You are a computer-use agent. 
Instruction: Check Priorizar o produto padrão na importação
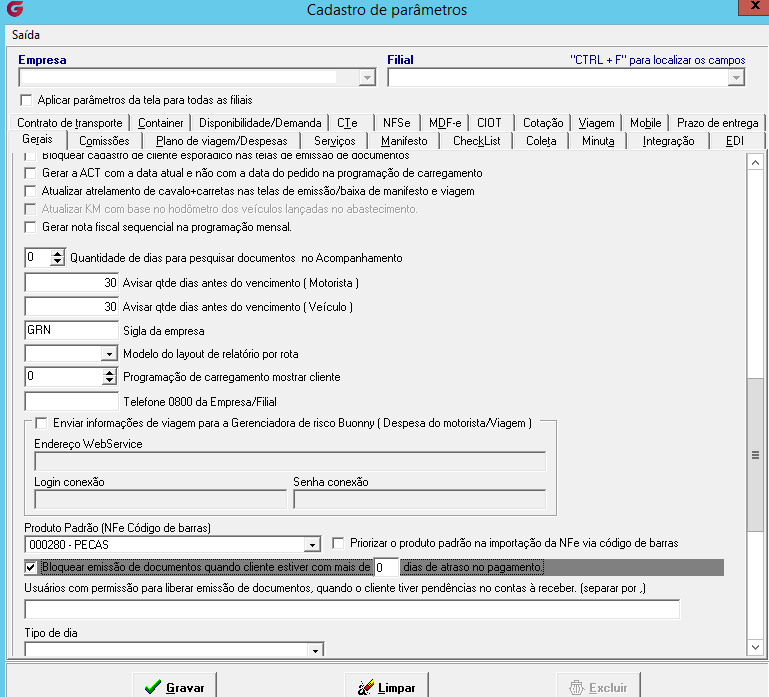click(x=338, y=543)
